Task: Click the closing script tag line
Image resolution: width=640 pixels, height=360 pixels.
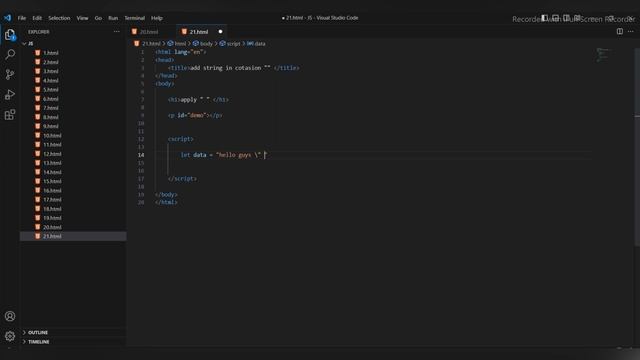Action: click(182, 179)
